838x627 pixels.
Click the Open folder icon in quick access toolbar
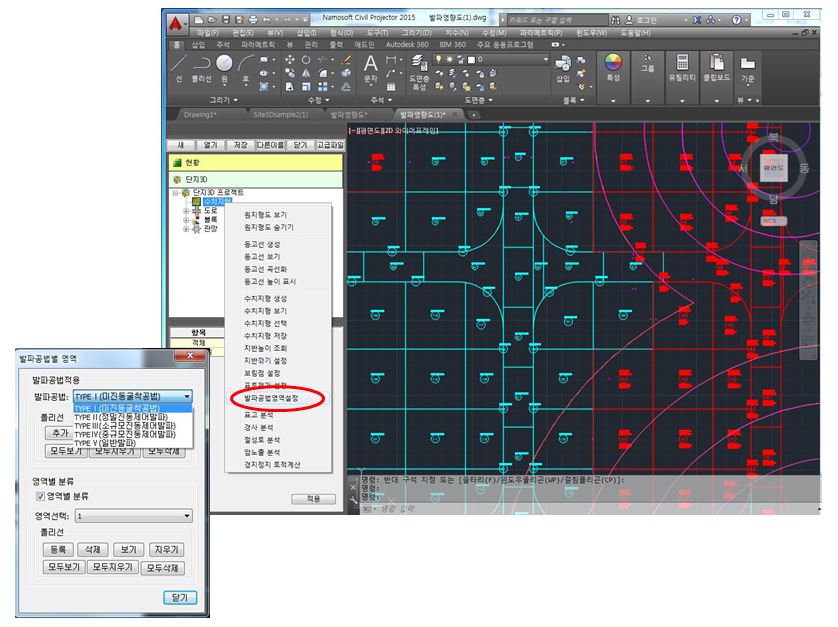(x=212, y=20)
